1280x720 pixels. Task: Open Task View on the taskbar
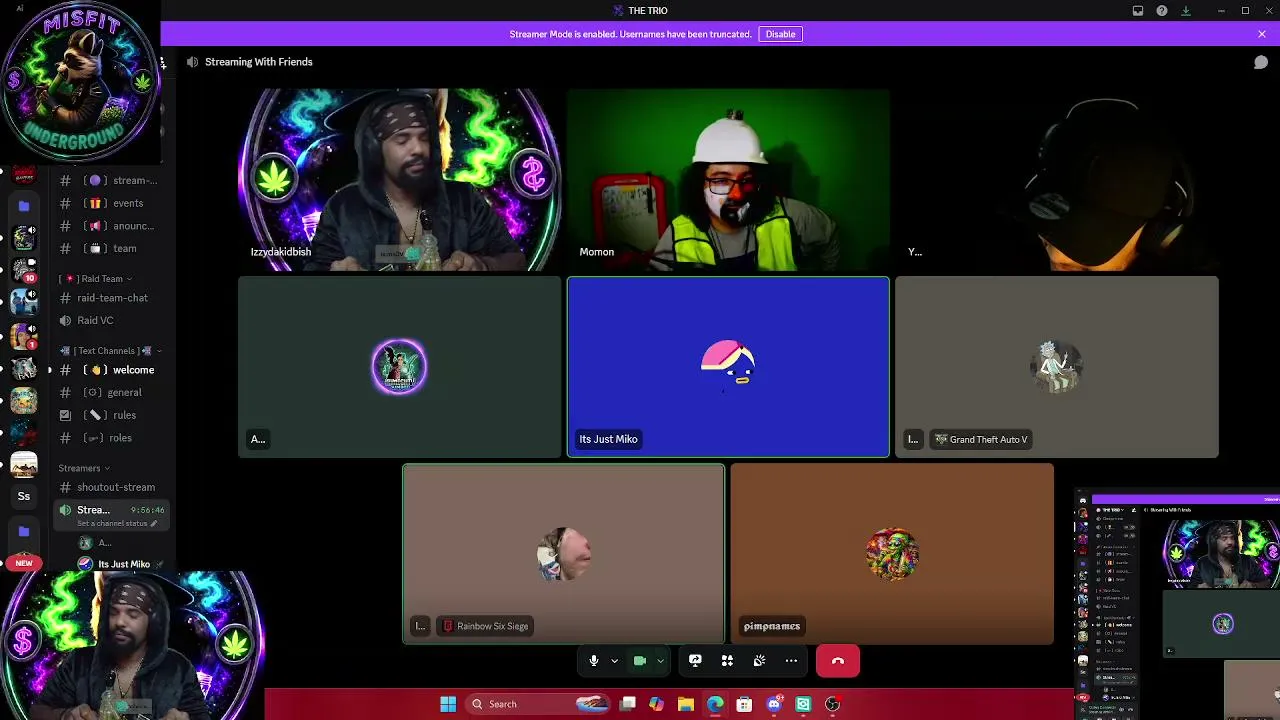(627, 704)
